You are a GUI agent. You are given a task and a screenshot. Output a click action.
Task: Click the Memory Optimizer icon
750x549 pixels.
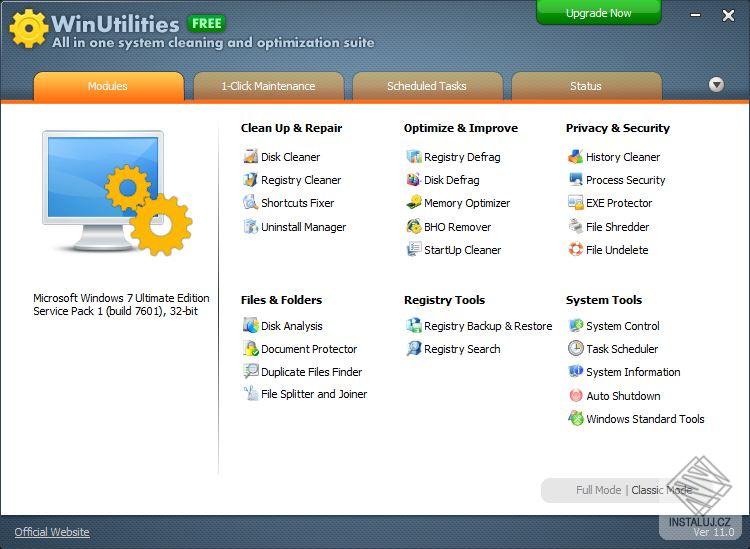pyautogui.click(x=414, y=203)
